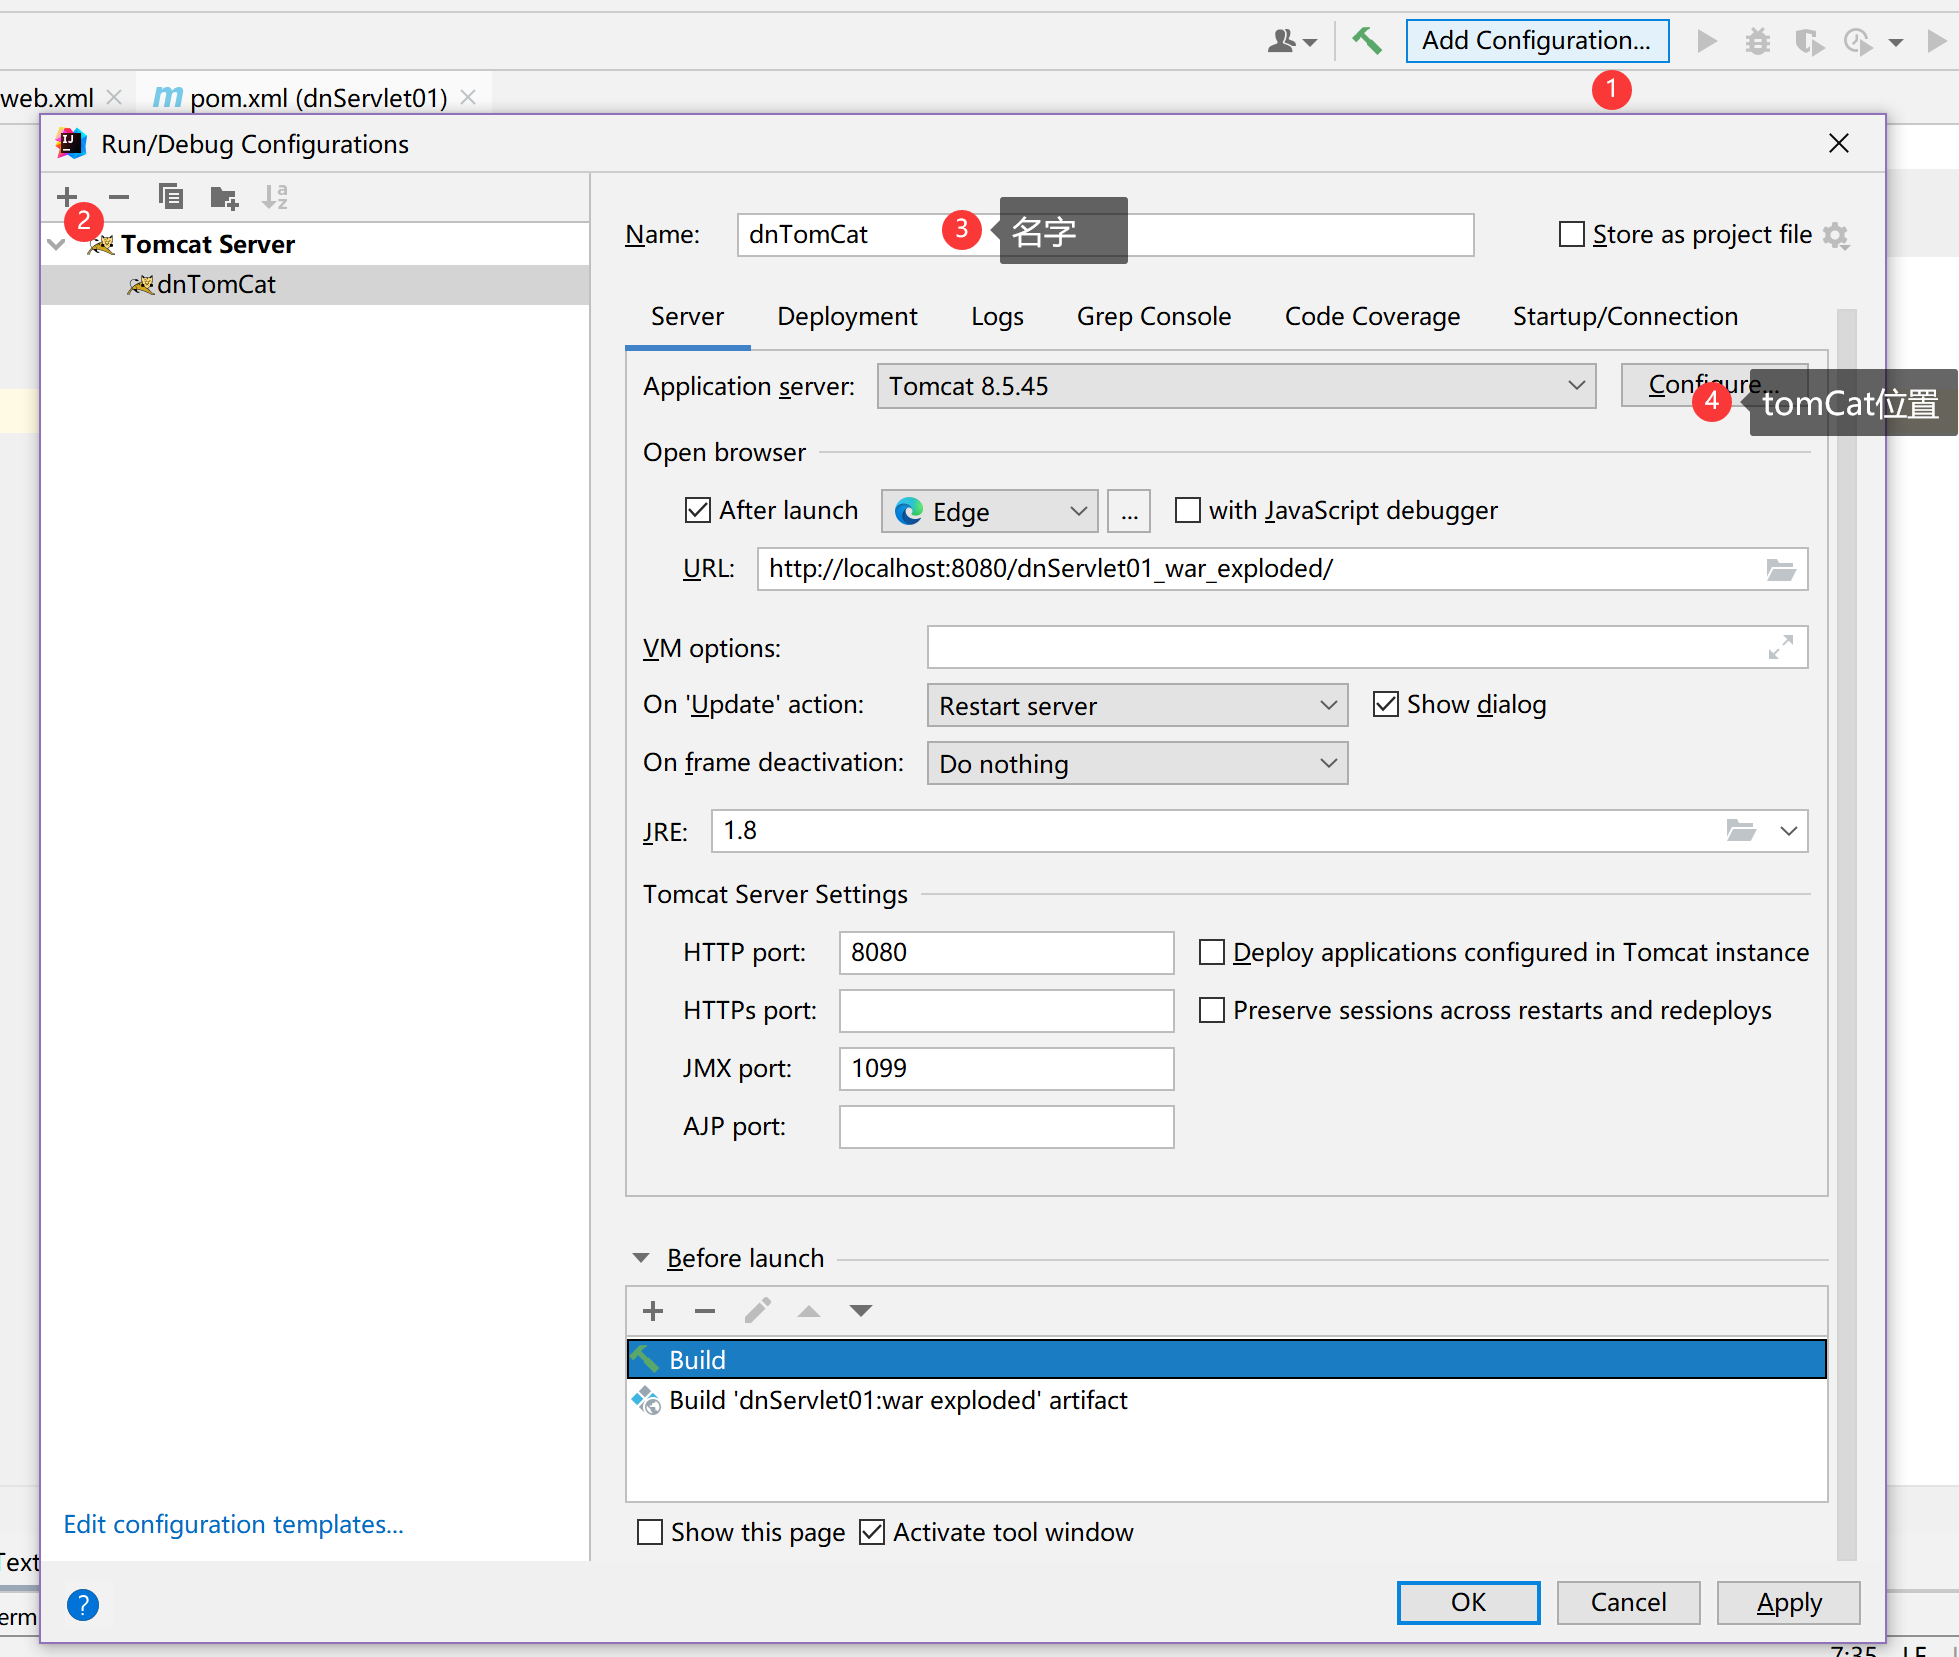This screenshot has width=1959, height=1657.
Task: Click the Apply button
Action: click(x=1788, y=1603)
